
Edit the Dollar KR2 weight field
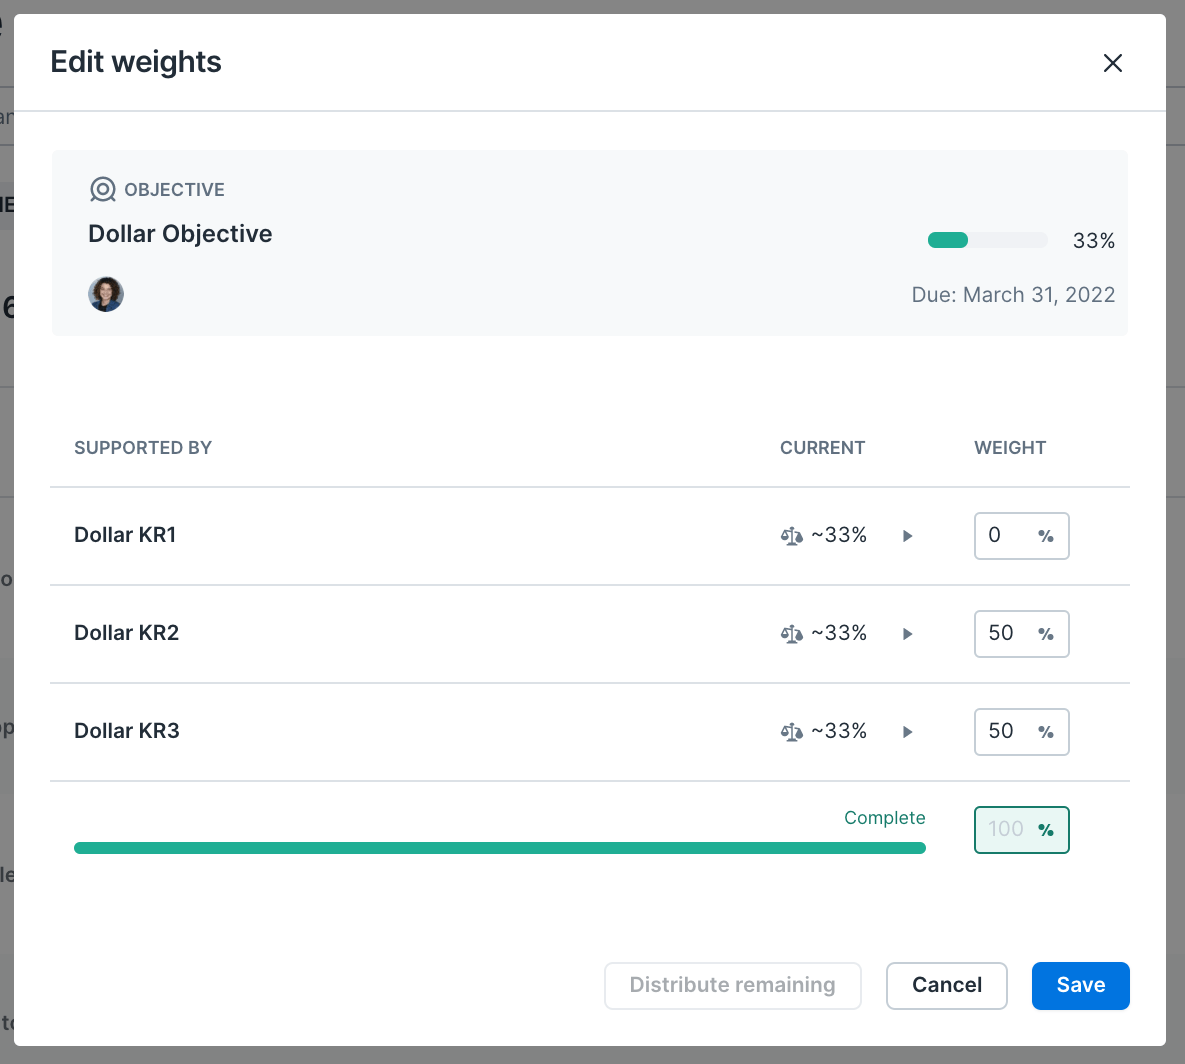pos(1021,634)
